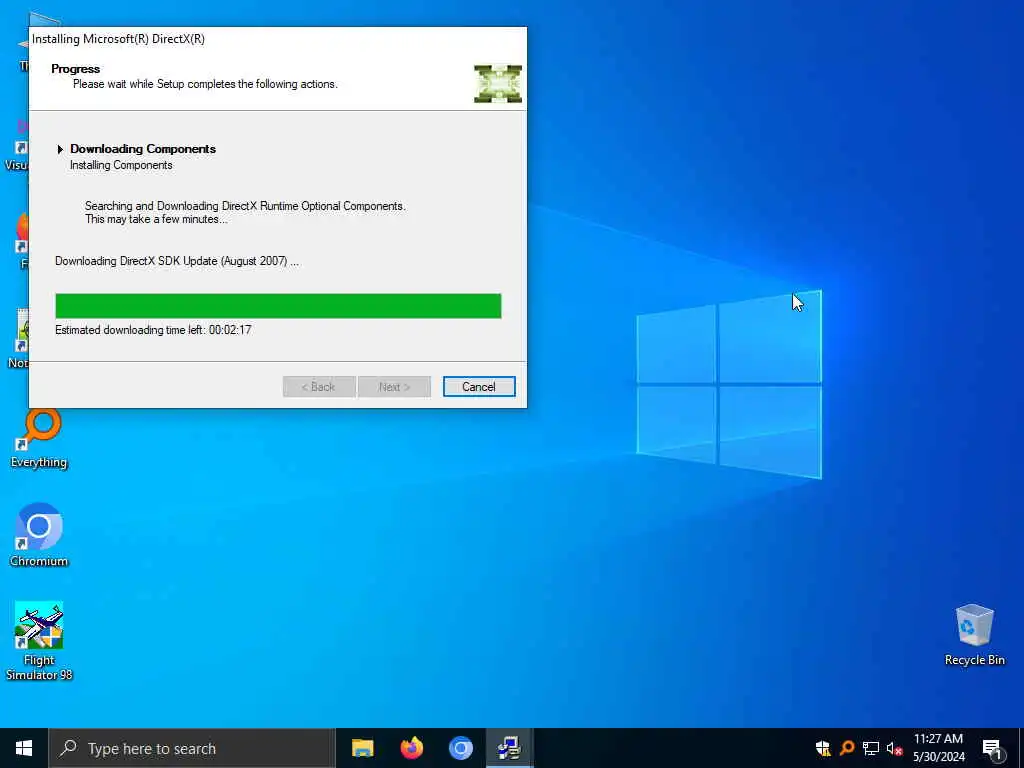Click 'Estimated downloading time left' text

153,330
